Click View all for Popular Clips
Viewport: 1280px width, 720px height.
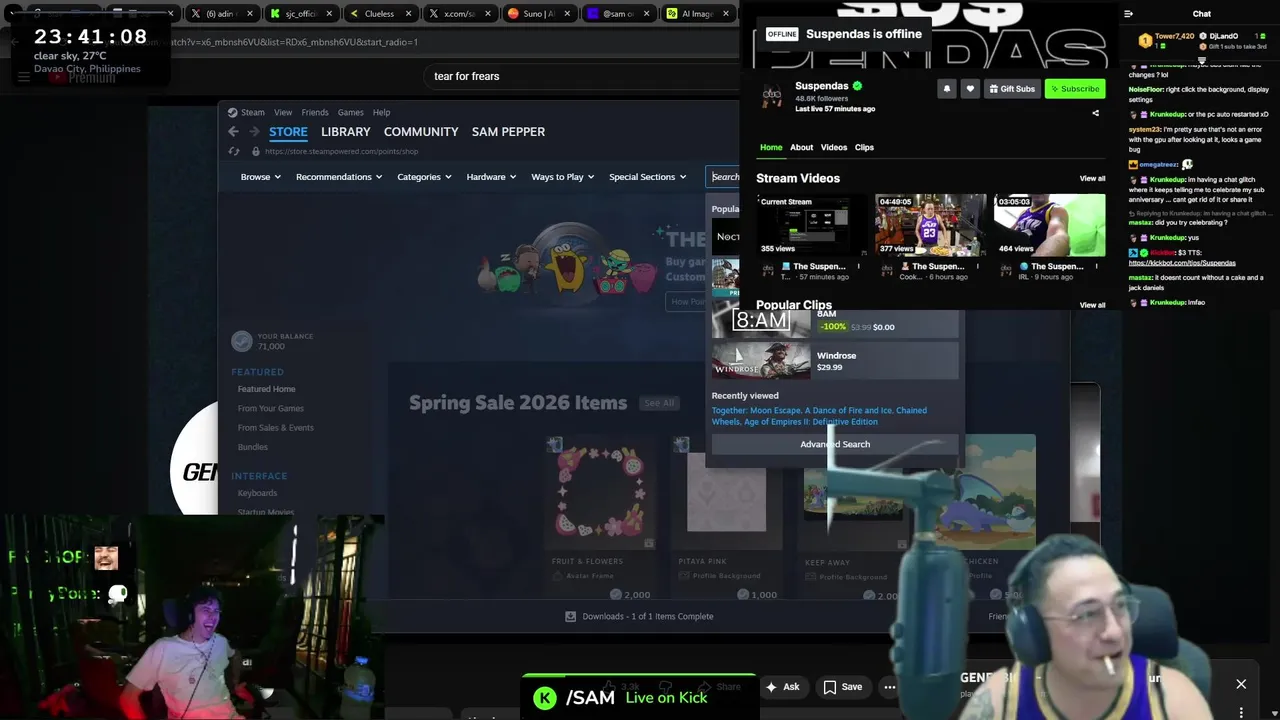point(1092,305)
